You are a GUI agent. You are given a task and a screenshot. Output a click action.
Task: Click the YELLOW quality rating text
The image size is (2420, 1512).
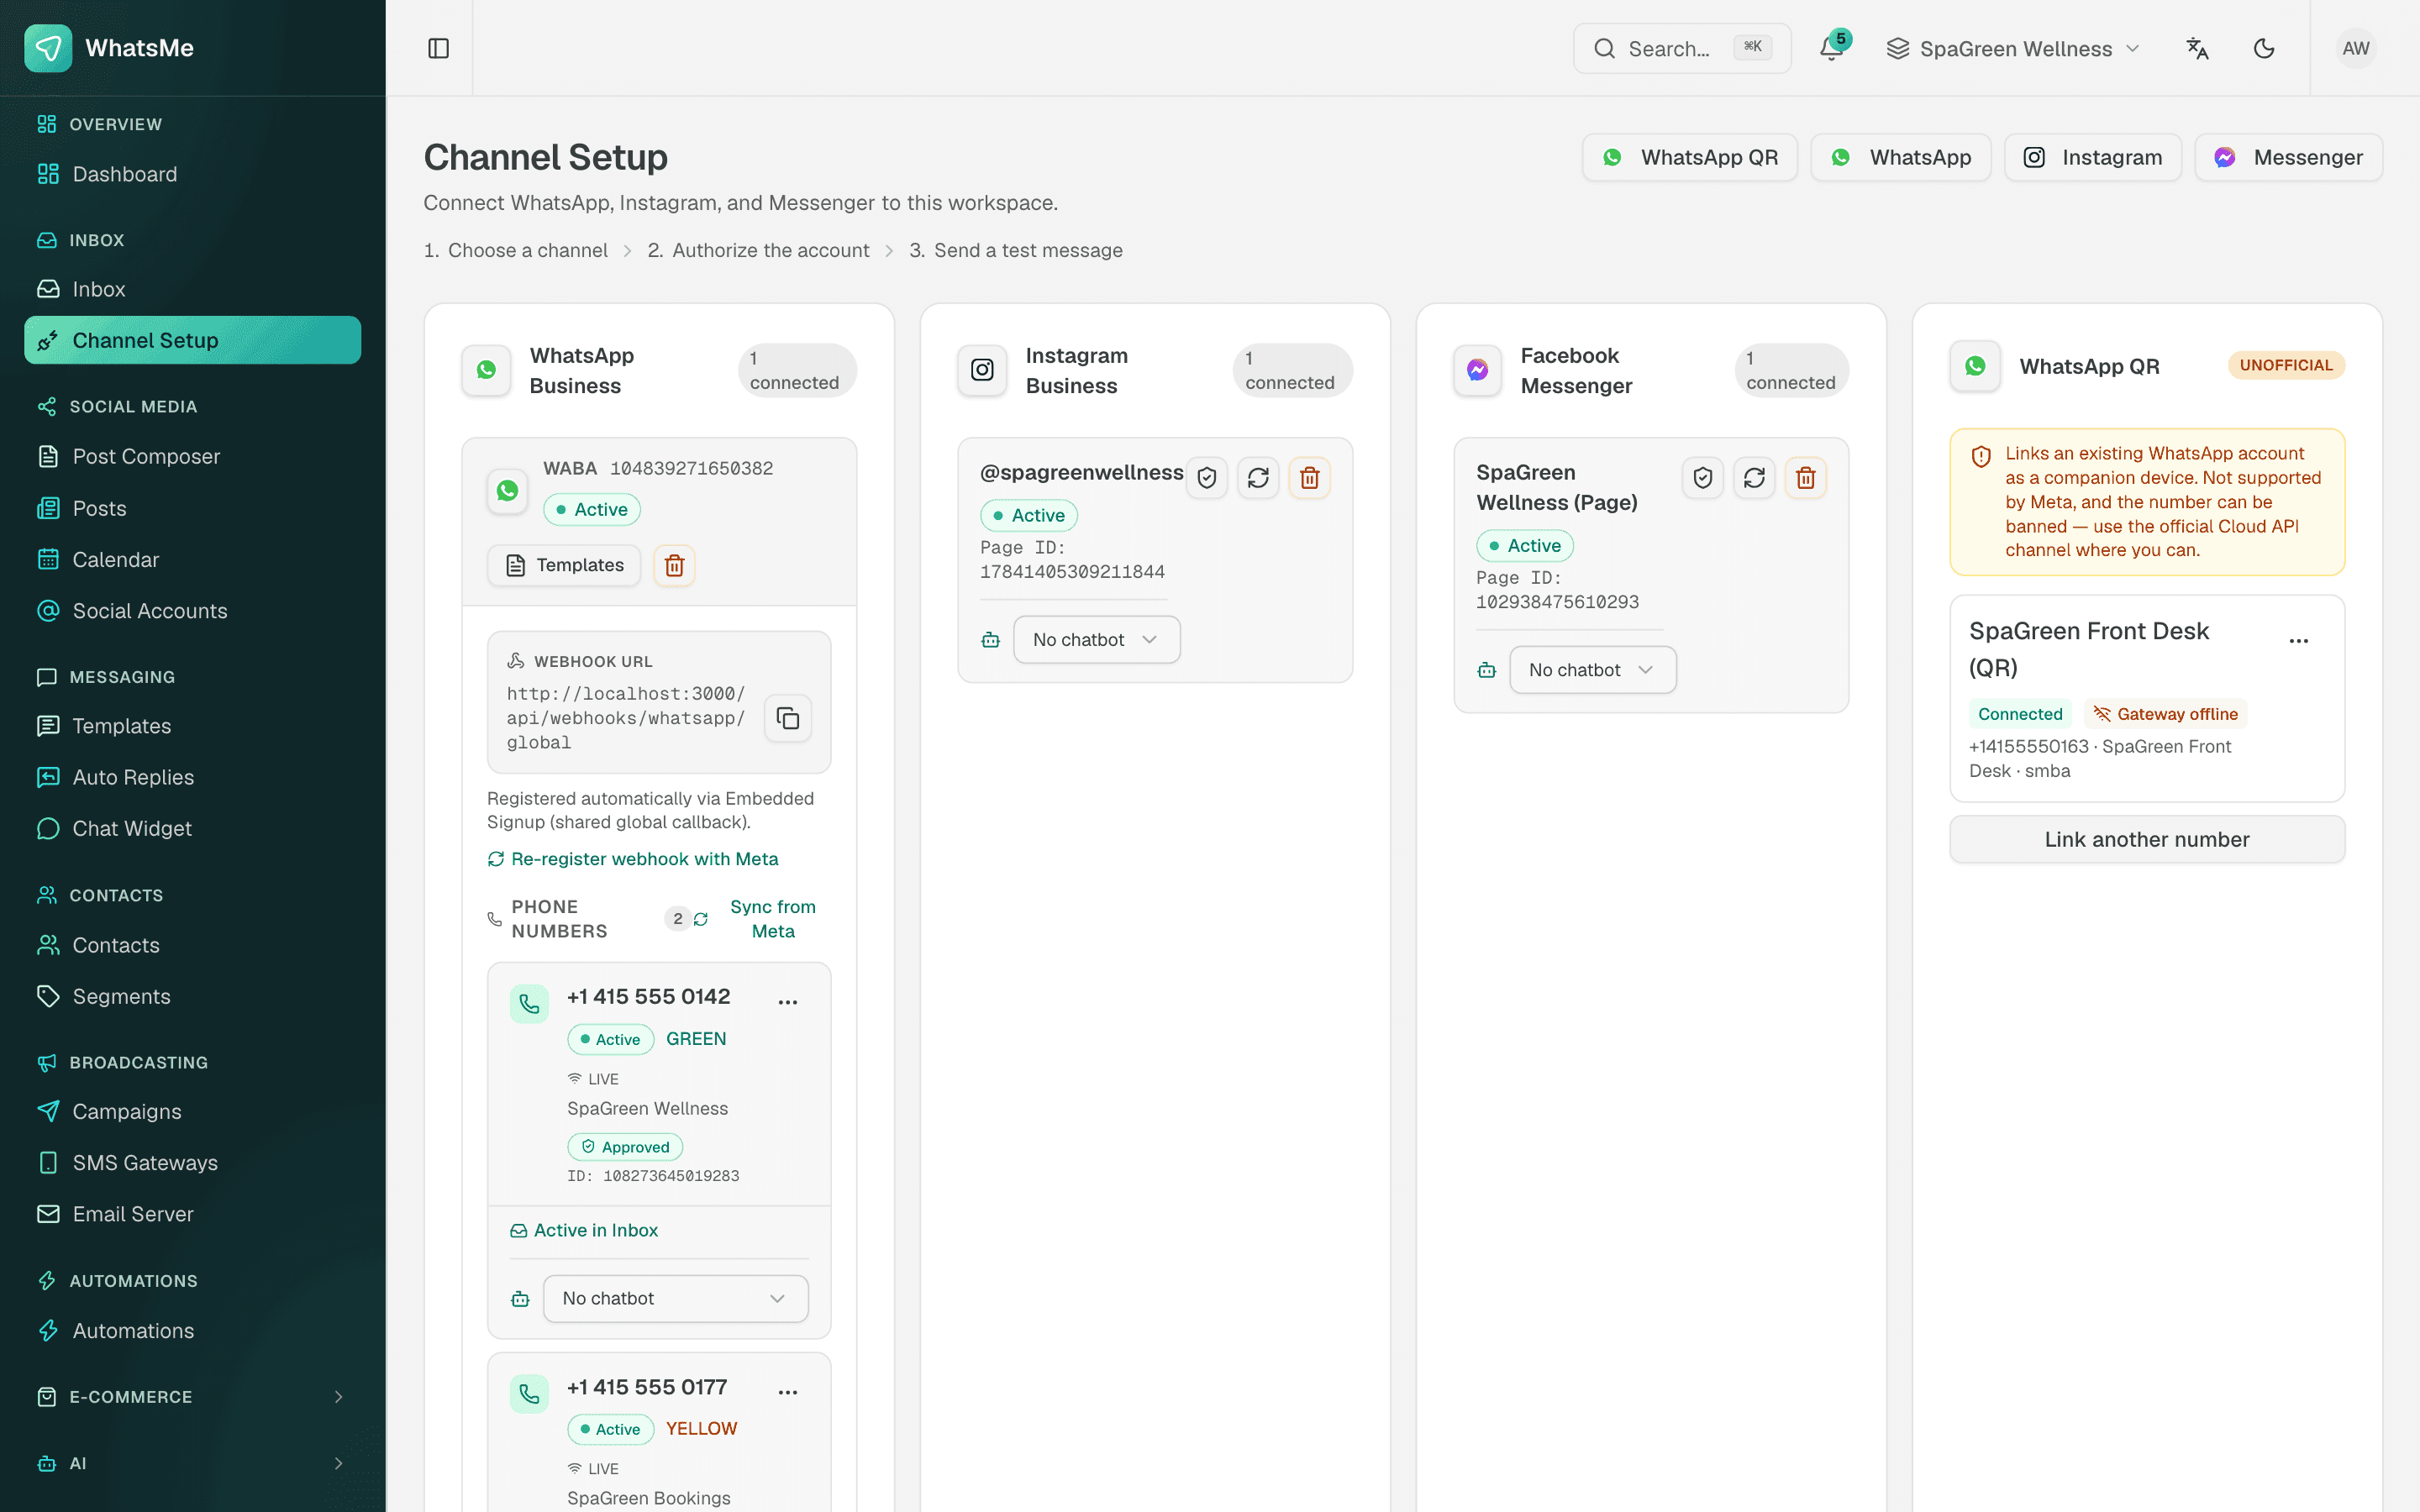[x=701, y=1429]
